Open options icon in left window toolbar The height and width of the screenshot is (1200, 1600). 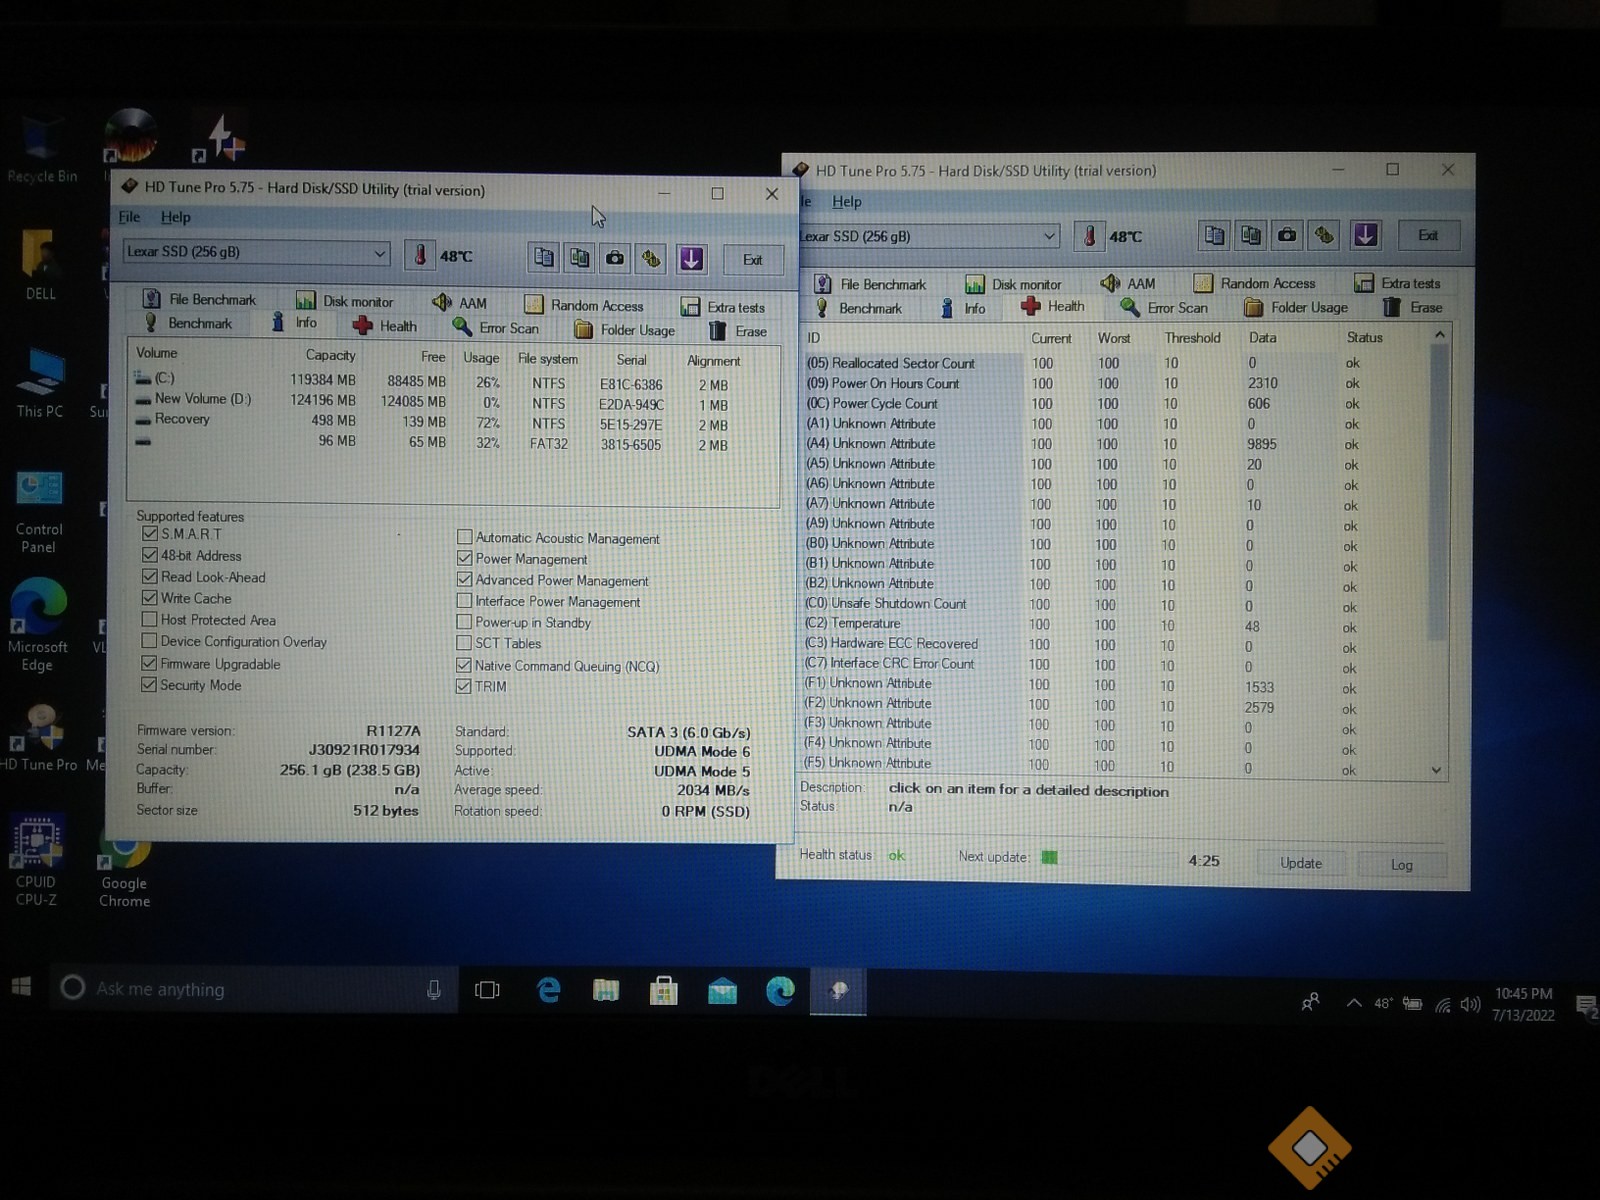[651, 259]
